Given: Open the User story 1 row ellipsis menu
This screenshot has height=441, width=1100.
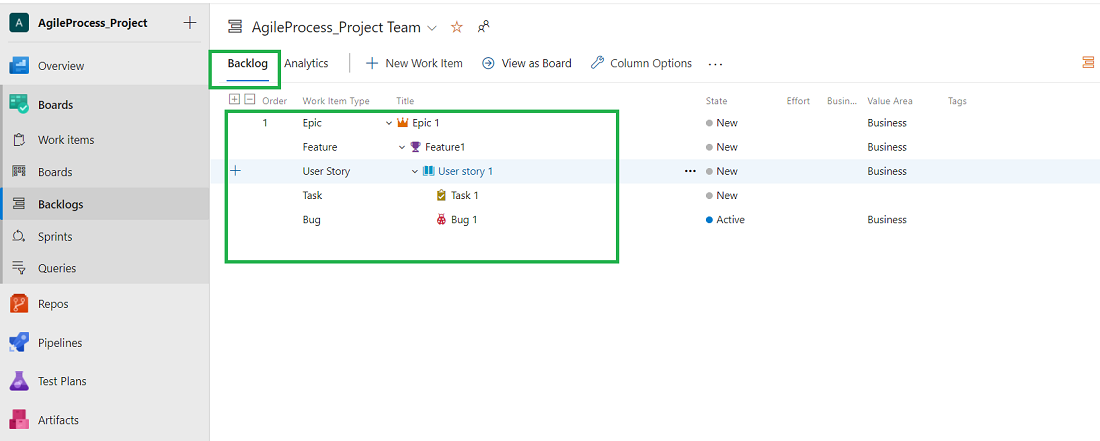Looking at the screenshot, I should pos(689,171).
